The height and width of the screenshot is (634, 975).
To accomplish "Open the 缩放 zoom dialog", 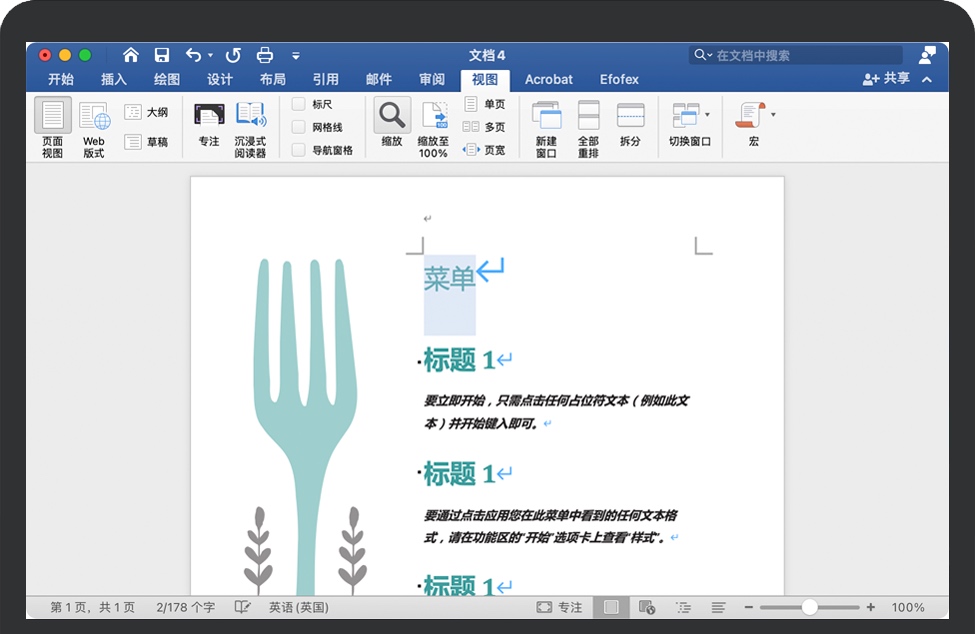I will click(392, 122).
